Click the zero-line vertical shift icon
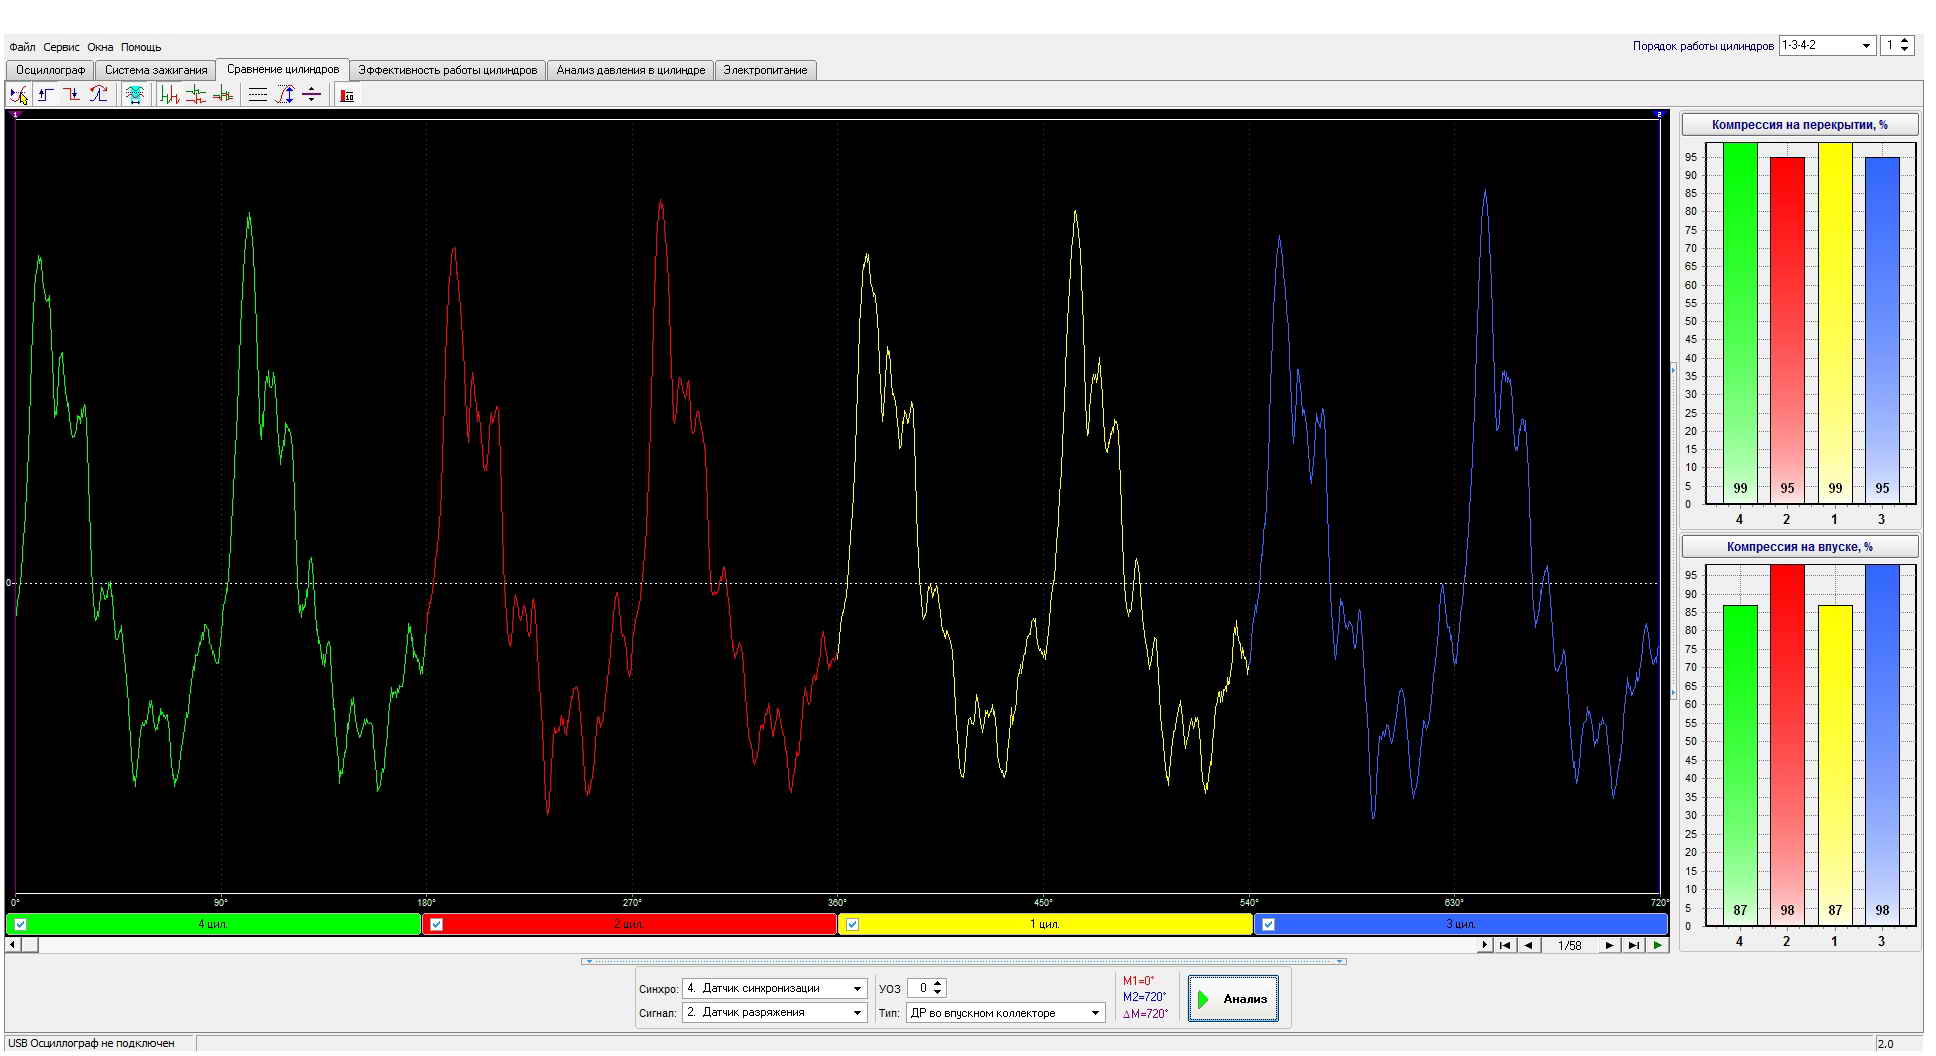The image size is (1936, 1056). coord(311,95)
